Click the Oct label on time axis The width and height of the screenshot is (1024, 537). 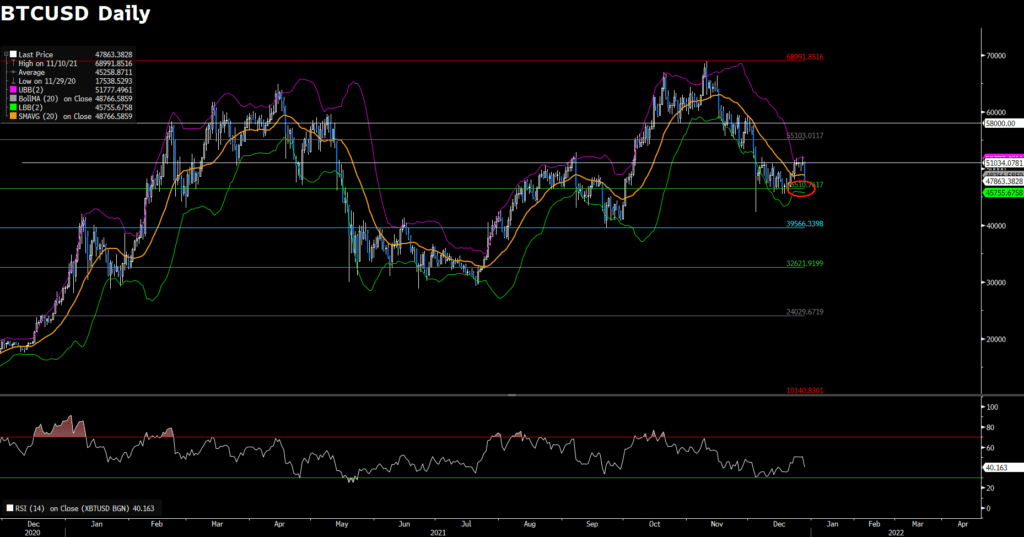pos(654,524)
